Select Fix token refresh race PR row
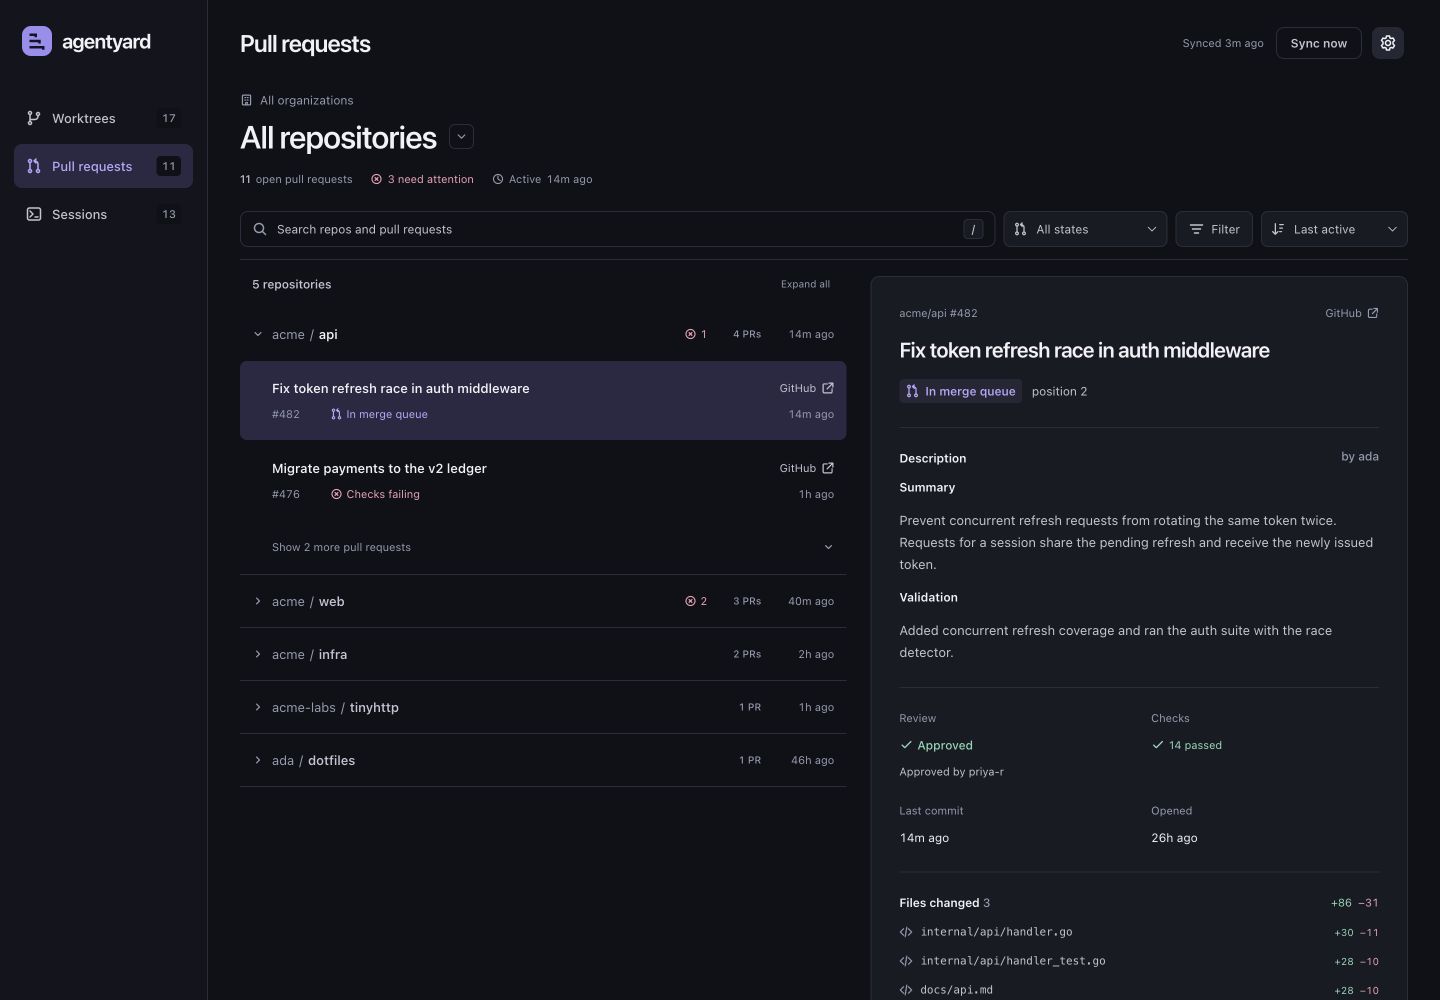The width and height of the screenshot is (1440, 1000). click(x=543, y=400)
